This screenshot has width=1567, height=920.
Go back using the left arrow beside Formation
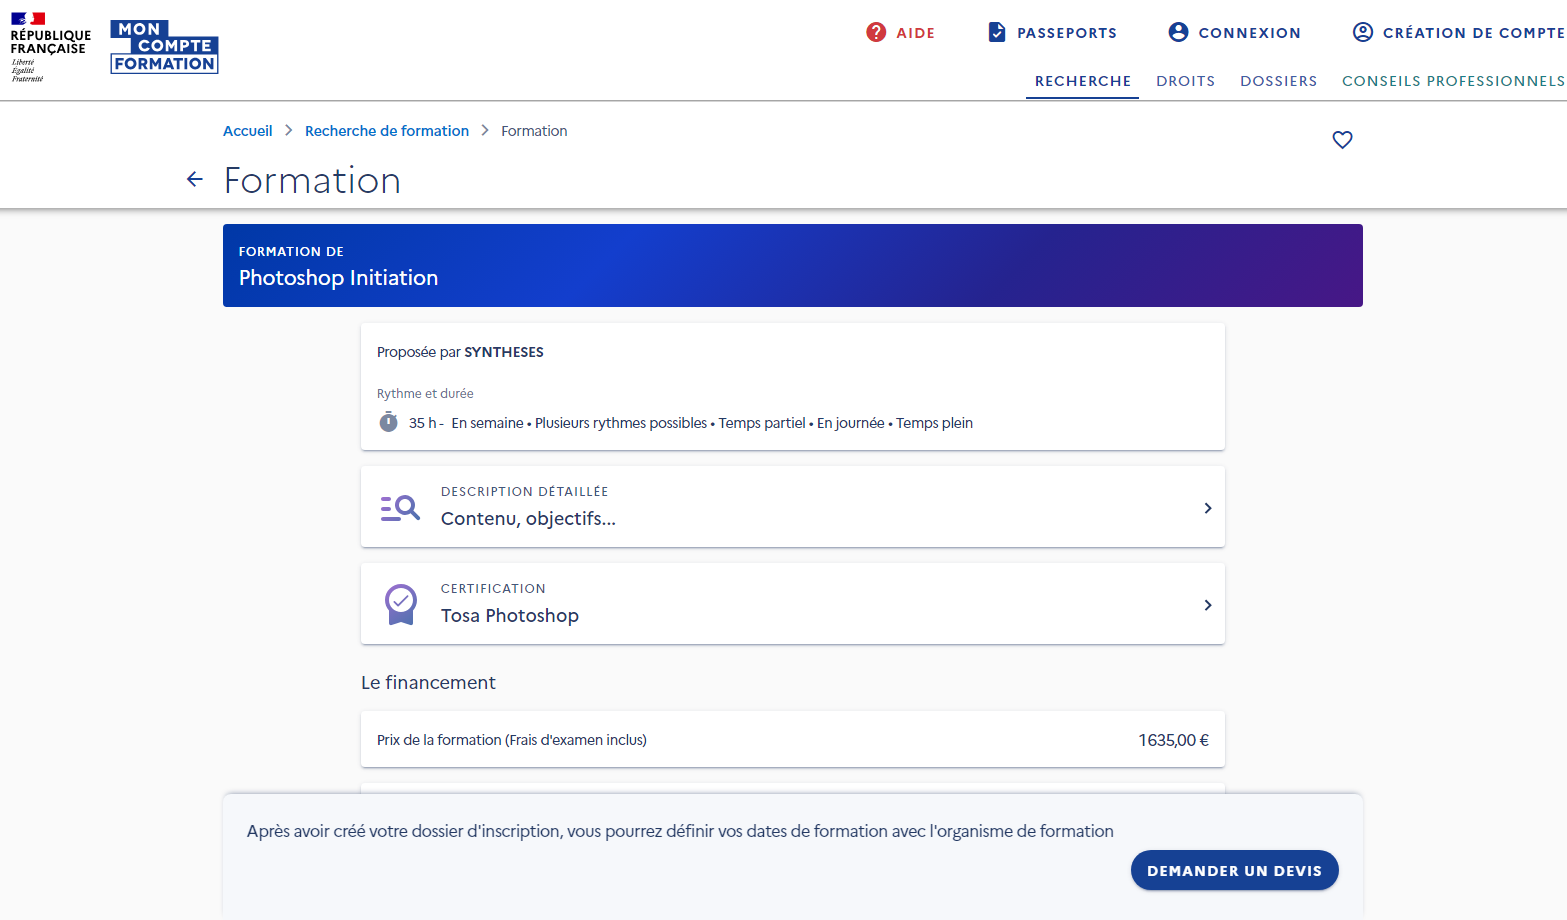[x=195, y=179]
